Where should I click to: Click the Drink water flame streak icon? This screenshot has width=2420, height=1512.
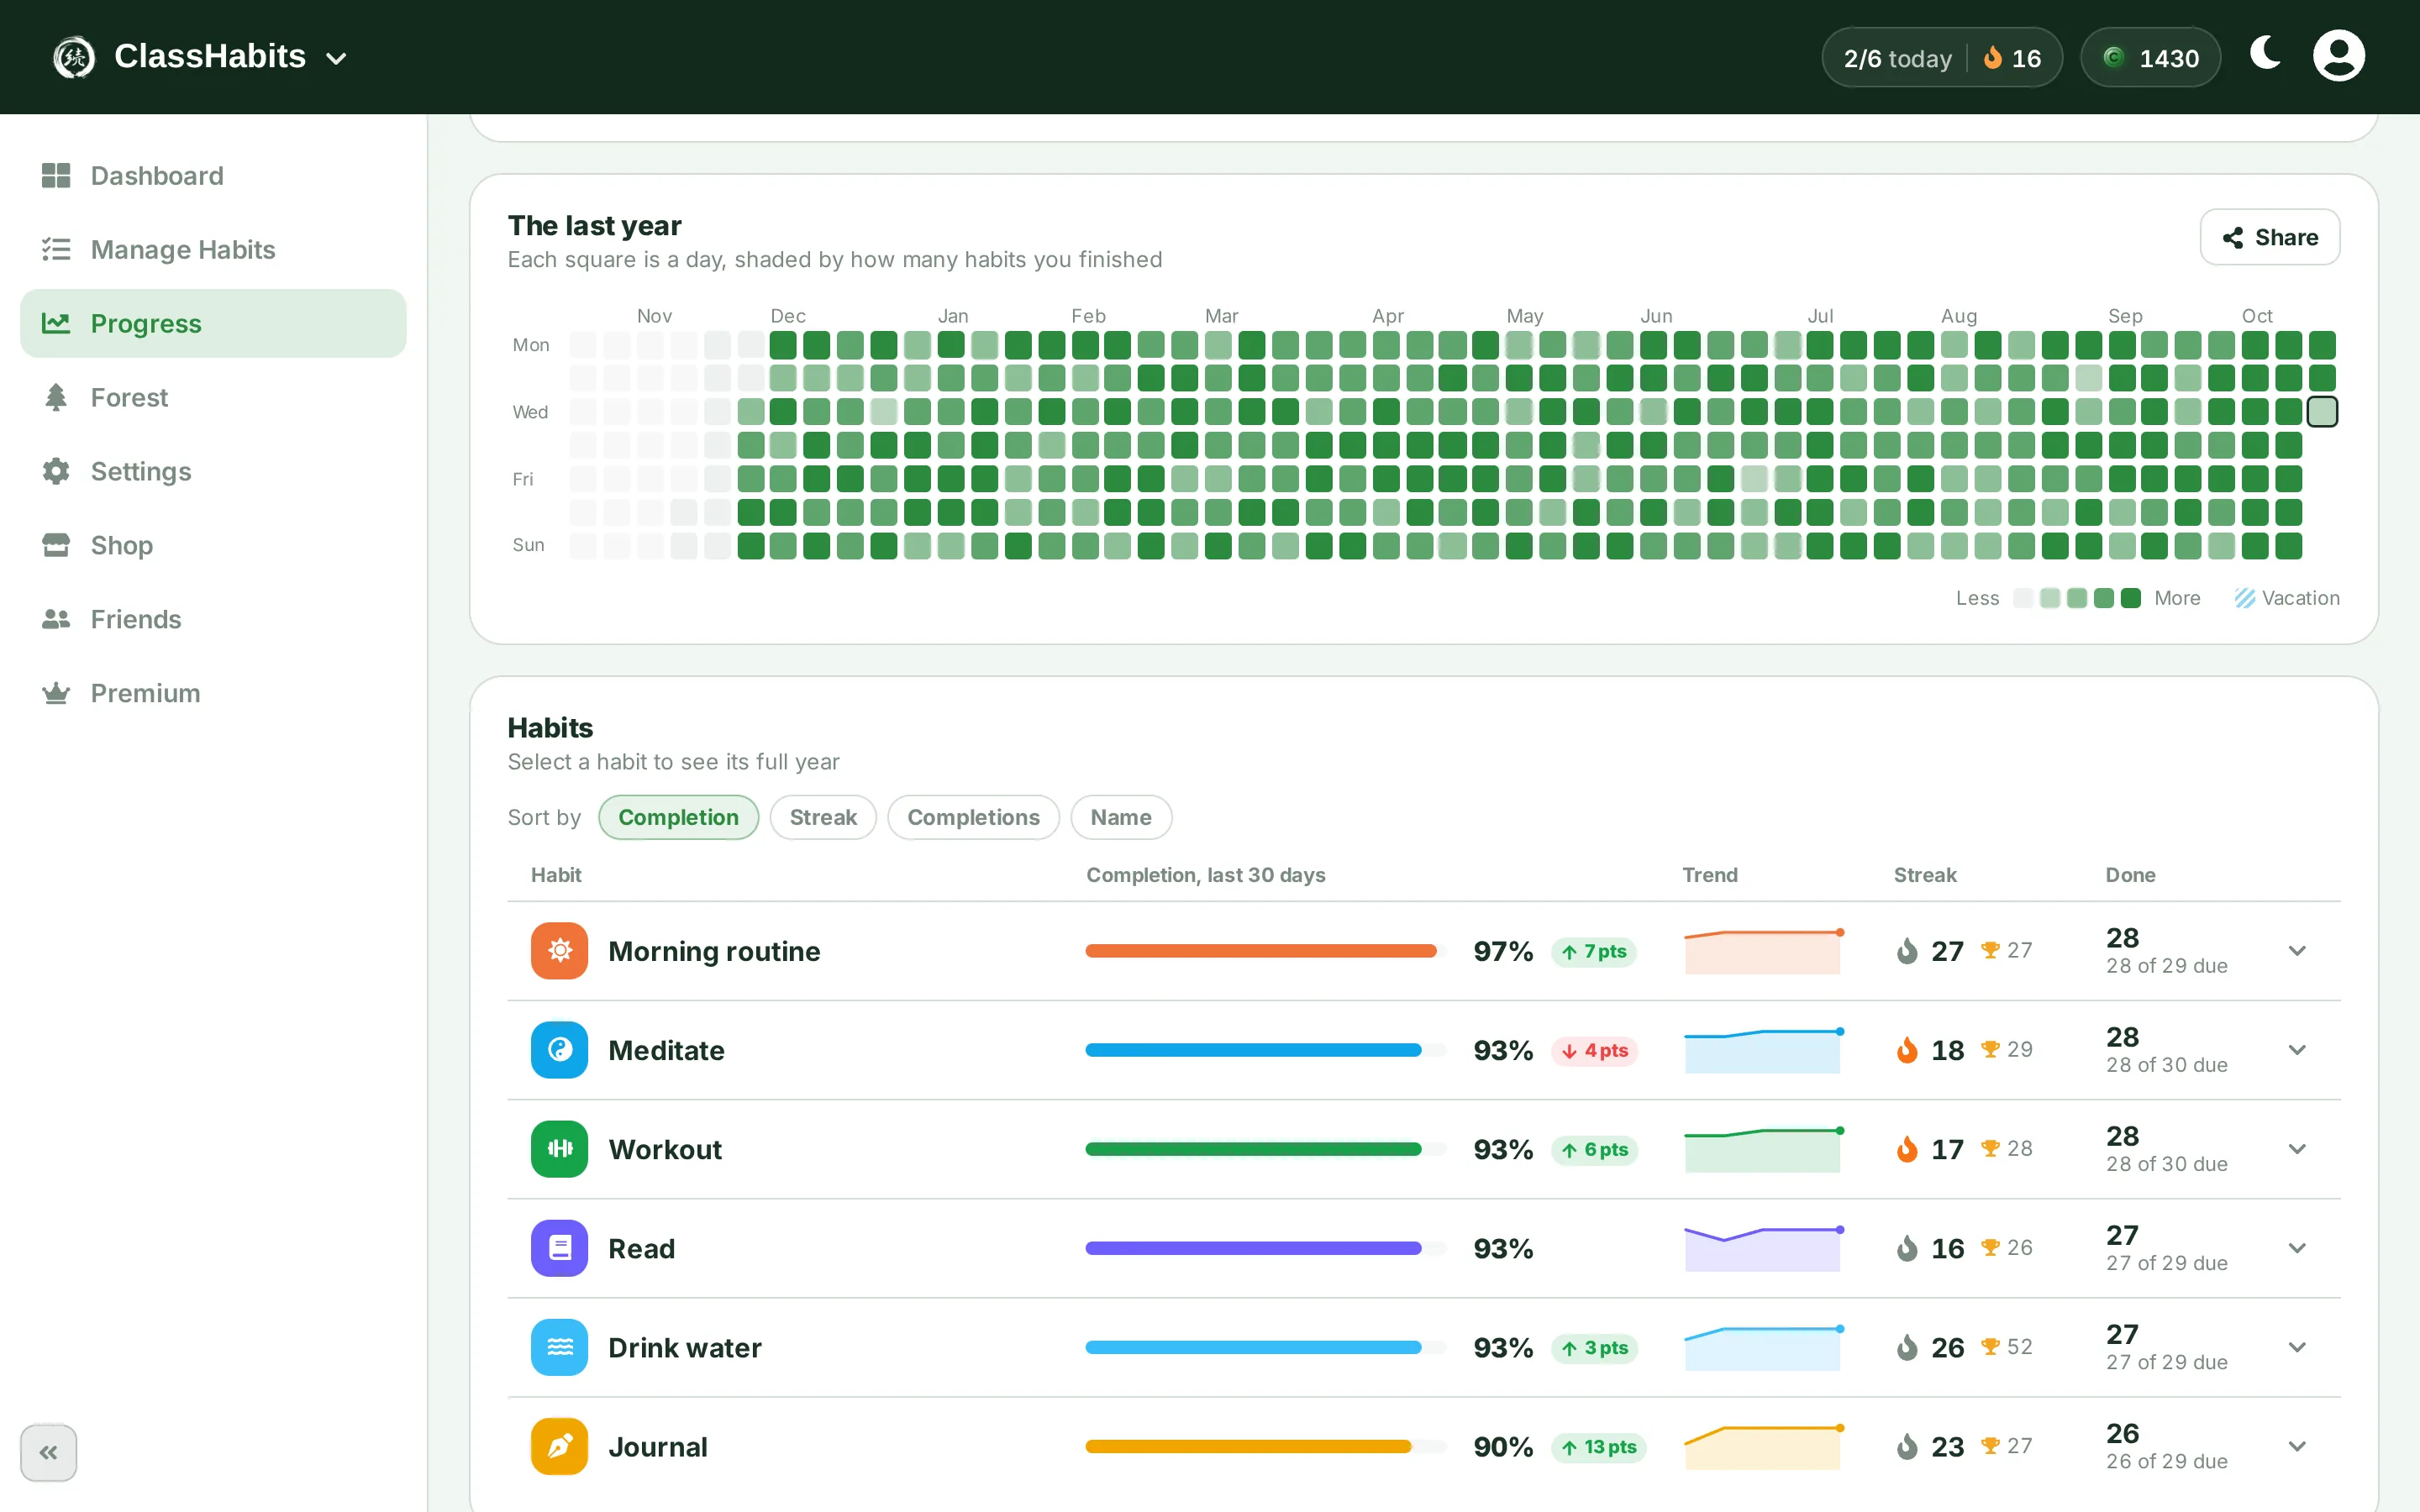(1907, 1348)
